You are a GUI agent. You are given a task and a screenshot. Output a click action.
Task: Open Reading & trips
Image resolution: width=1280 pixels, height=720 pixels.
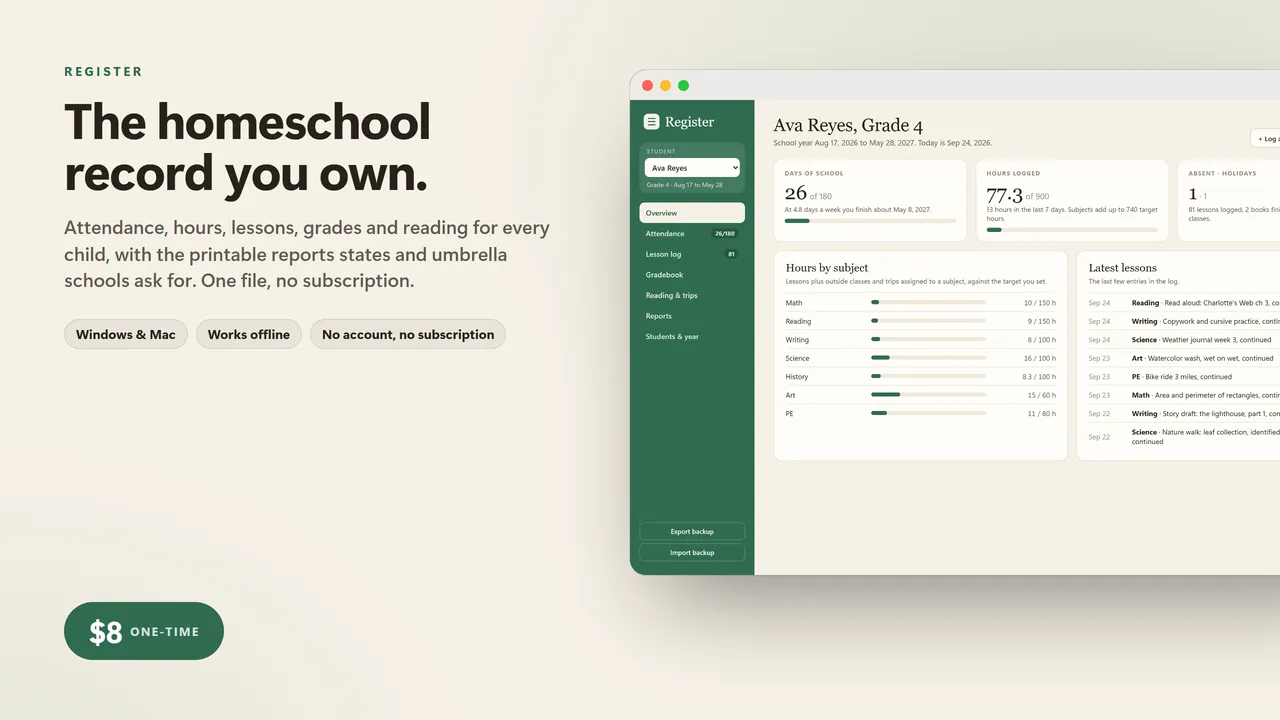pos(692,295)
